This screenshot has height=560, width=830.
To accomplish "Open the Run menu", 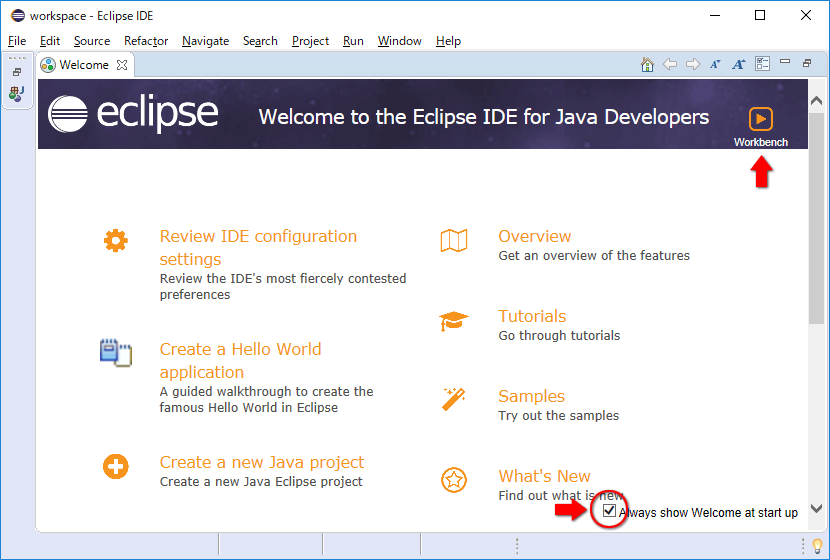I will [353, 41].
